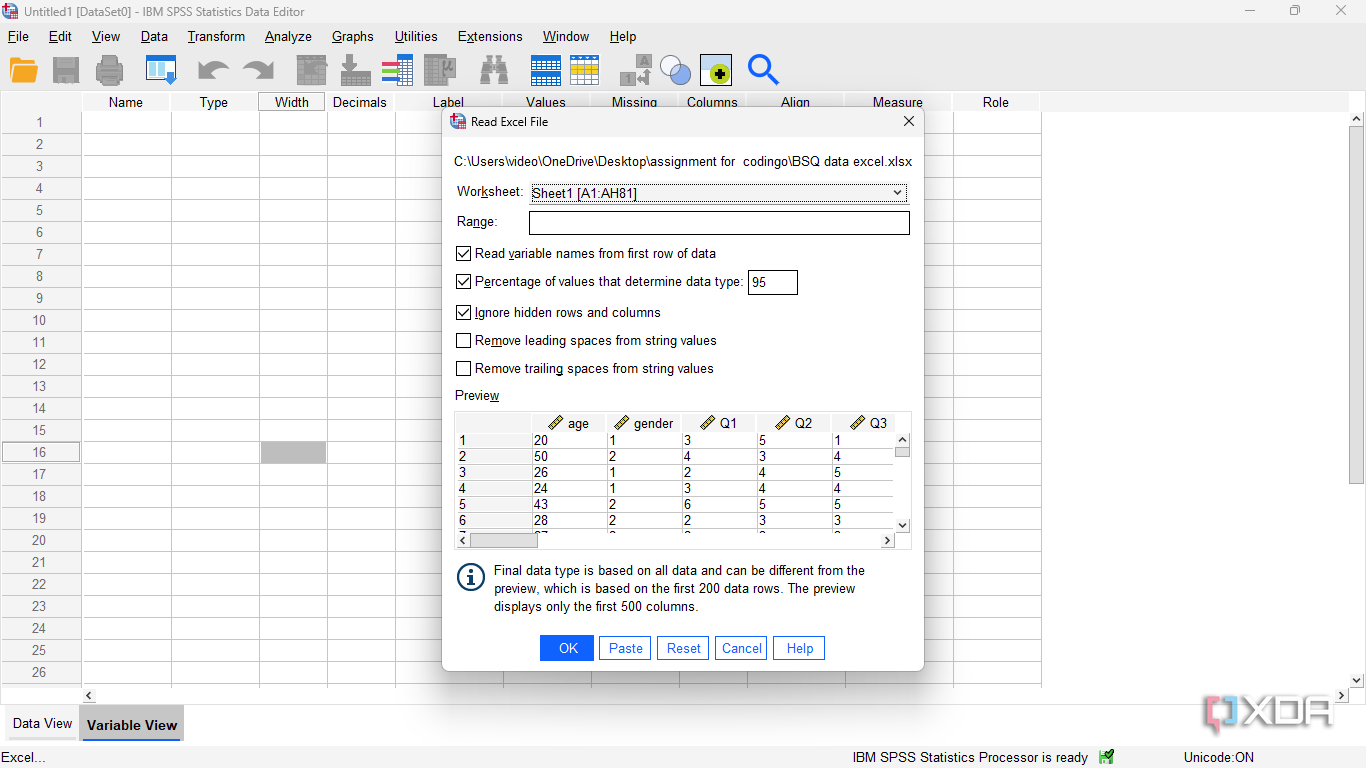Open the Transform menu
The height and width of the screenshot is (768, 1366).
(x=216, y=36)
